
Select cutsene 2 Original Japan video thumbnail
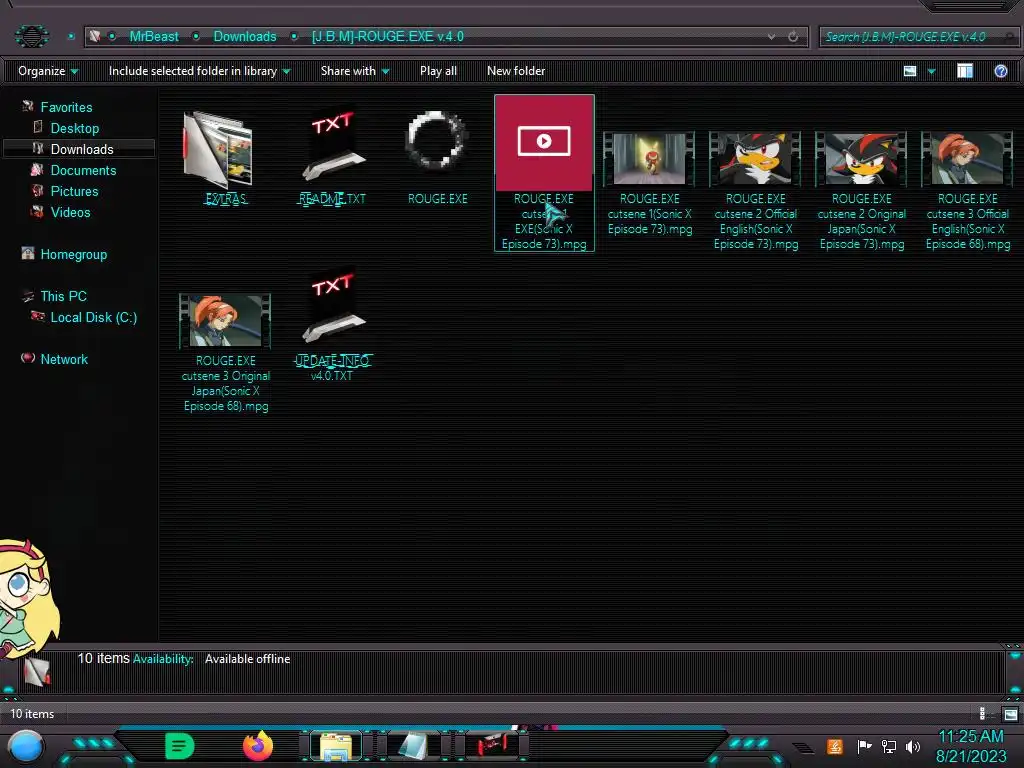(861, 159)
